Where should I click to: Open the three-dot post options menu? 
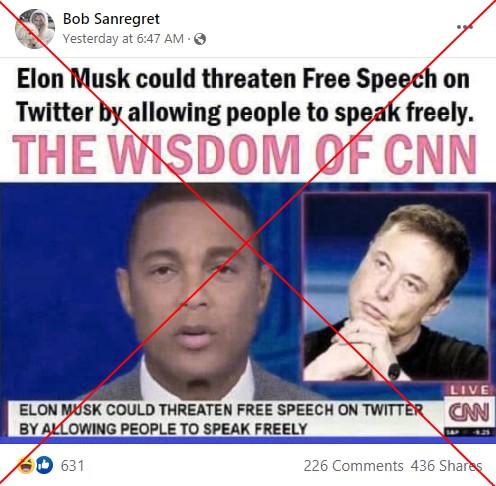coord(465,27)
